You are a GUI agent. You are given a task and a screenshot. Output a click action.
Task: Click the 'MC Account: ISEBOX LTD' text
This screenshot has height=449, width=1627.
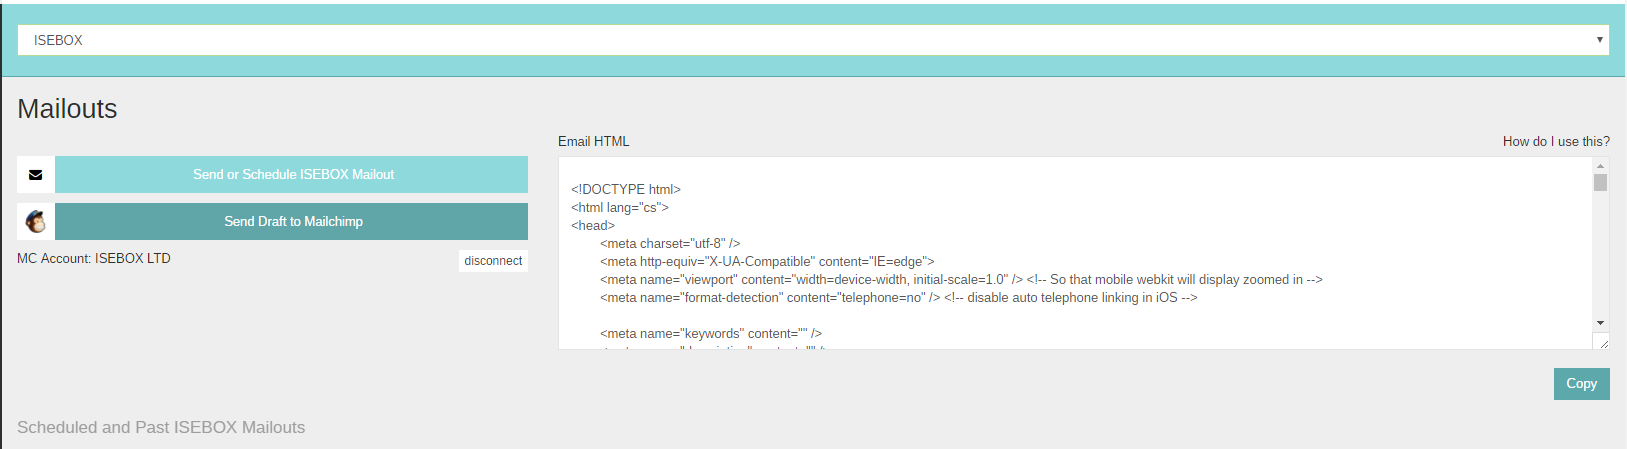click(x=94, y=258)
